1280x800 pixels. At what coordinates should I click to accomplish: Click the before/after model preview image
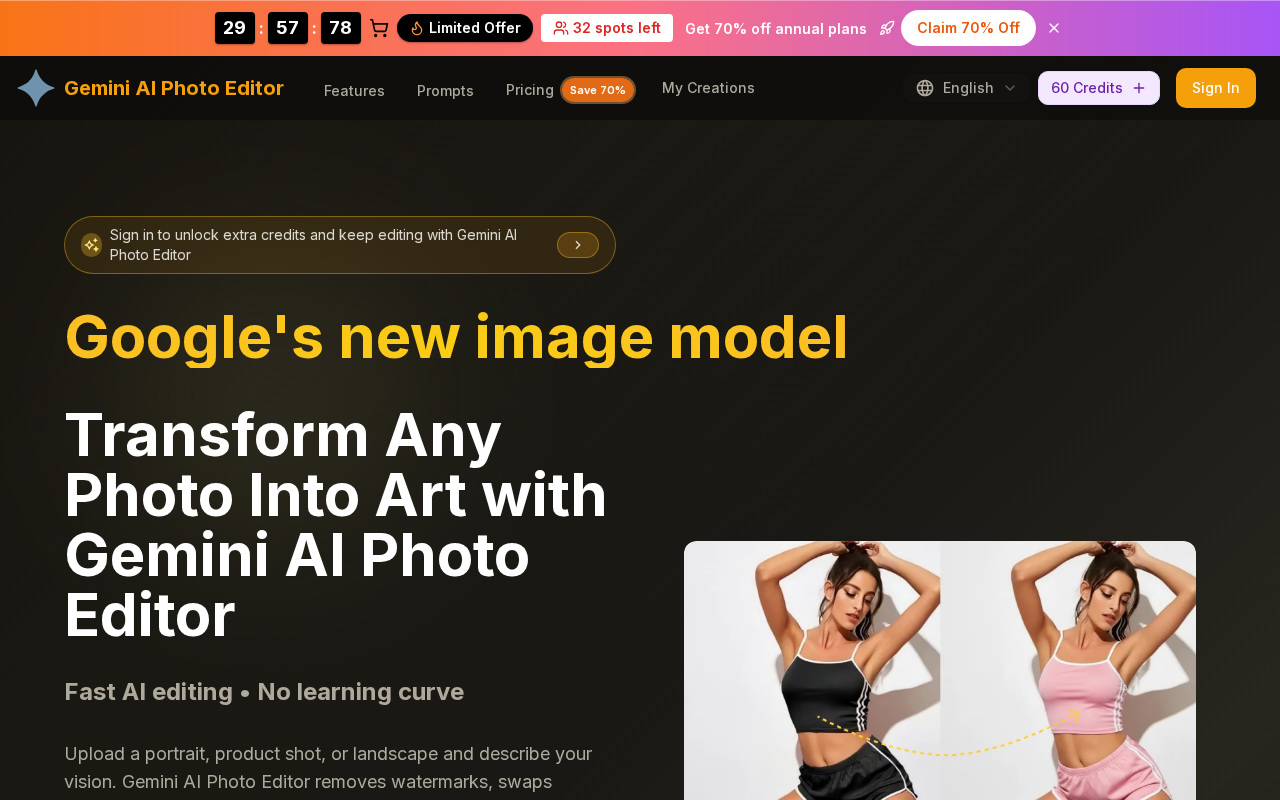(x=940, y=670)
